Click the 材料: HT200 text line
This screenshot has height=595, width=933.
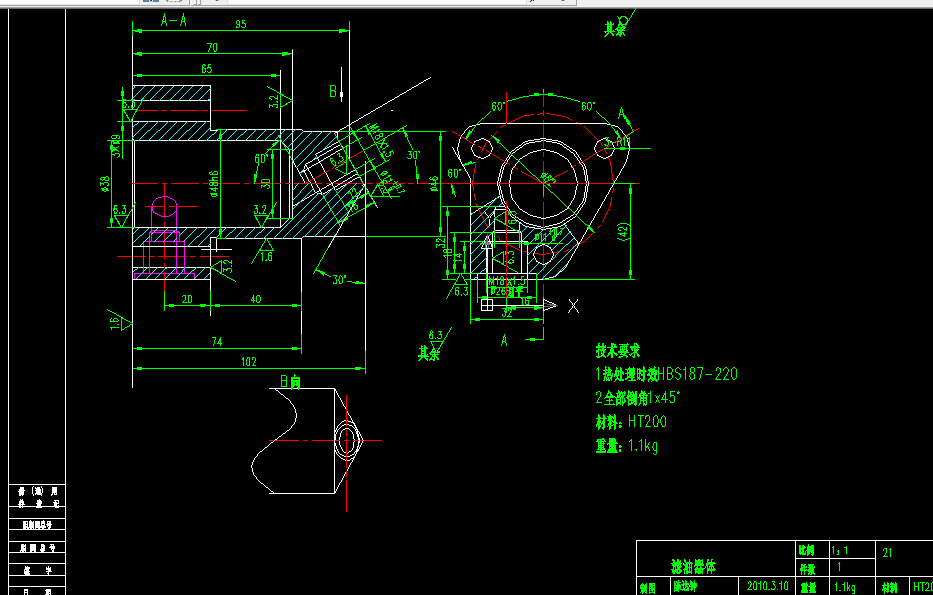click(632, 421)
